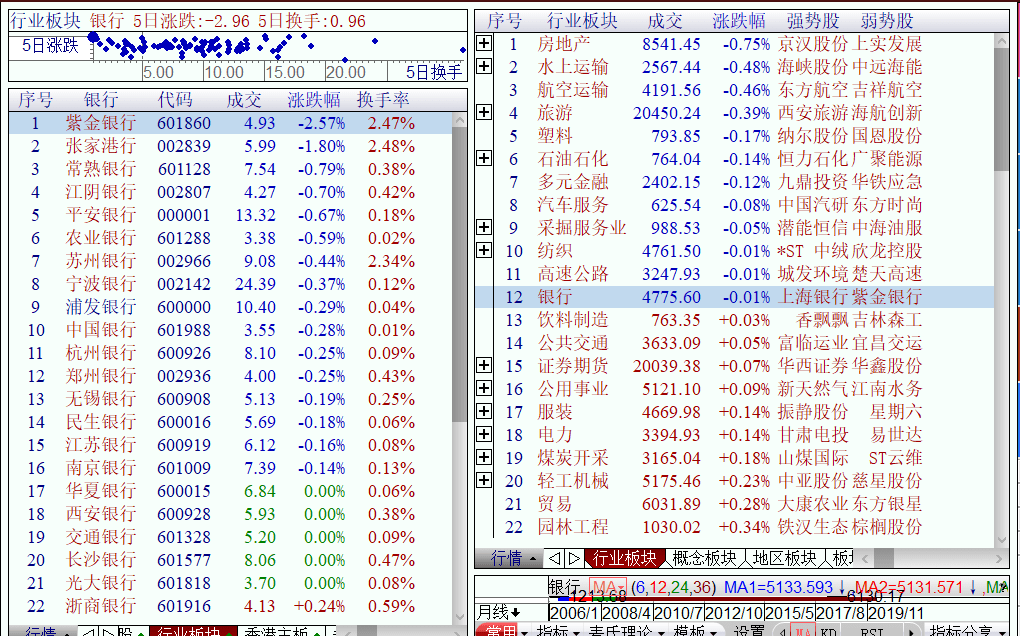Sort bank list by 涨跌幅 column header

[x=314, y=99]
